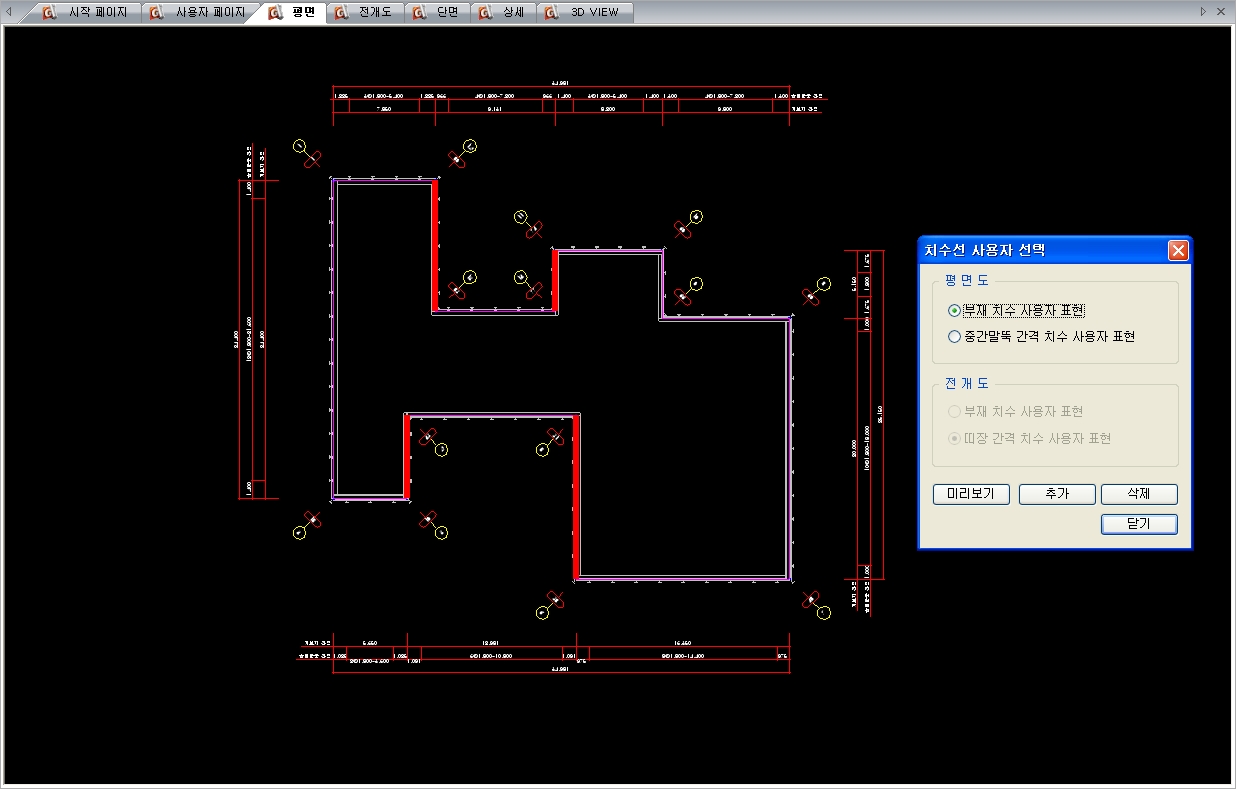This screenshot has height=789, width=1236.
Task: Click the 닫기 button in the dialog
Action: coord(1138,524)
